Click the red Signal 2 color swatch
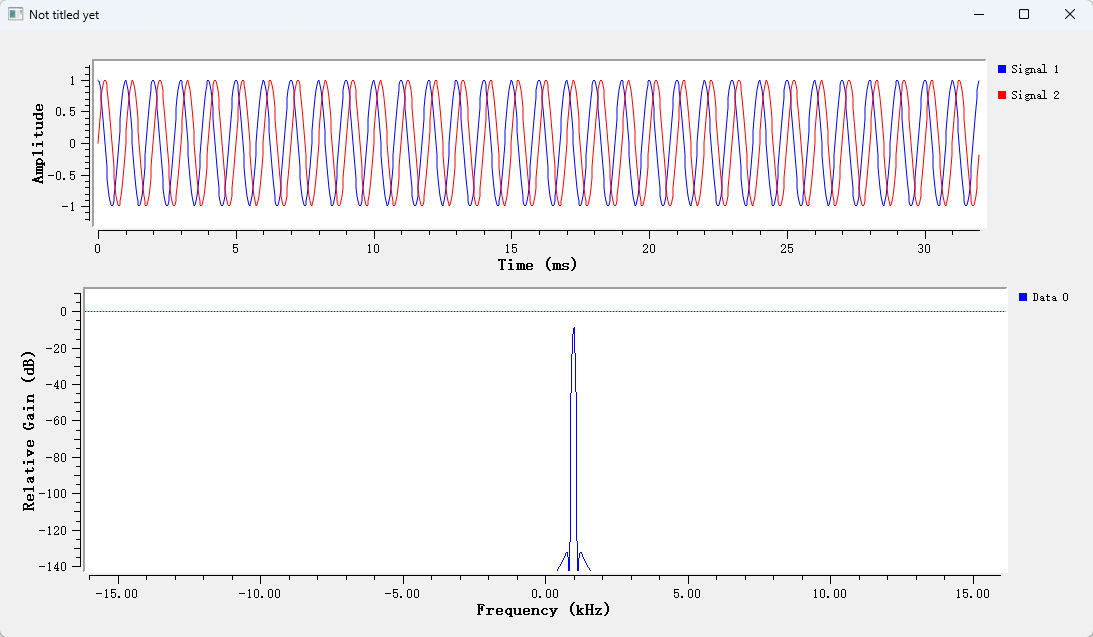This screenshot has width=1093, height=637. pyautogui.click(x=1002, y=95)
